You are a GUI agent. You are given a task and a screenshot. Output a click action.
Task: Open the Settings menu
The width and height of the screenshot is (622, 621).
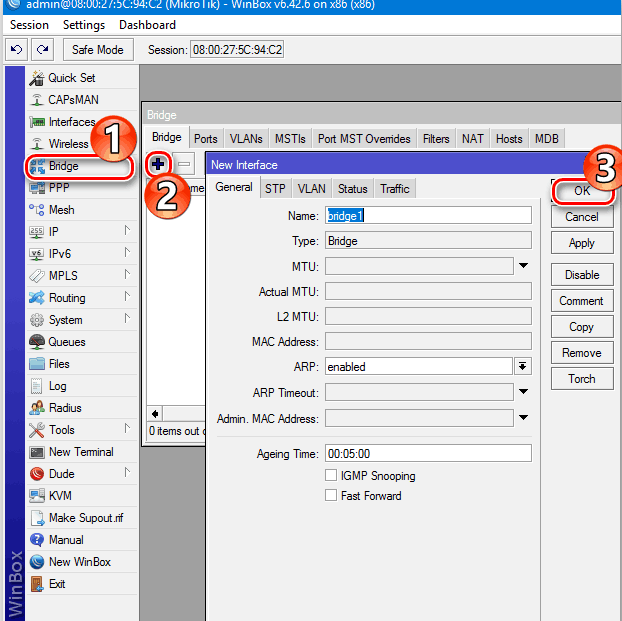coord(83,25)
